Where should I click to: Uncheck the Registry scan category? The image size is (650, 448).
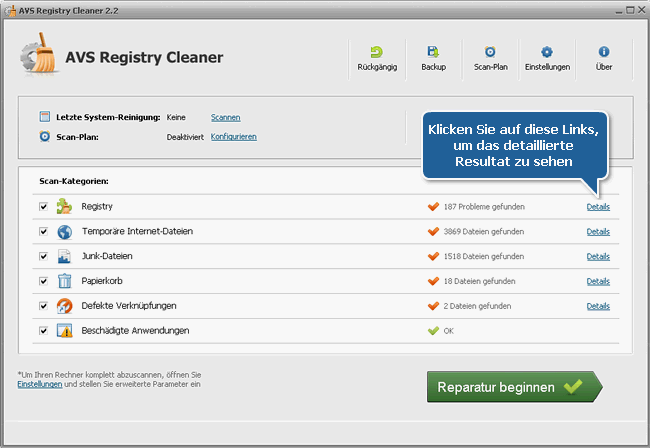coord(43,207)
